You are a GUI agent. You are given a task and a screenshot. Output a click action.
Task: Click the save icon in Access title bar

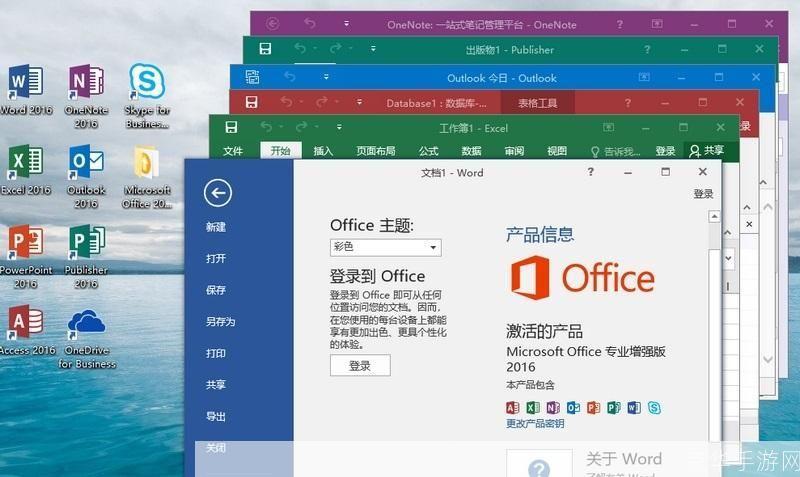(x=252, y=102)
